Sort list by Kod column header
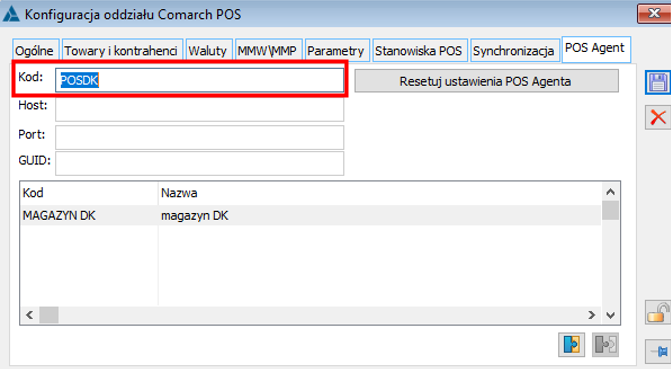 point(89,193)
